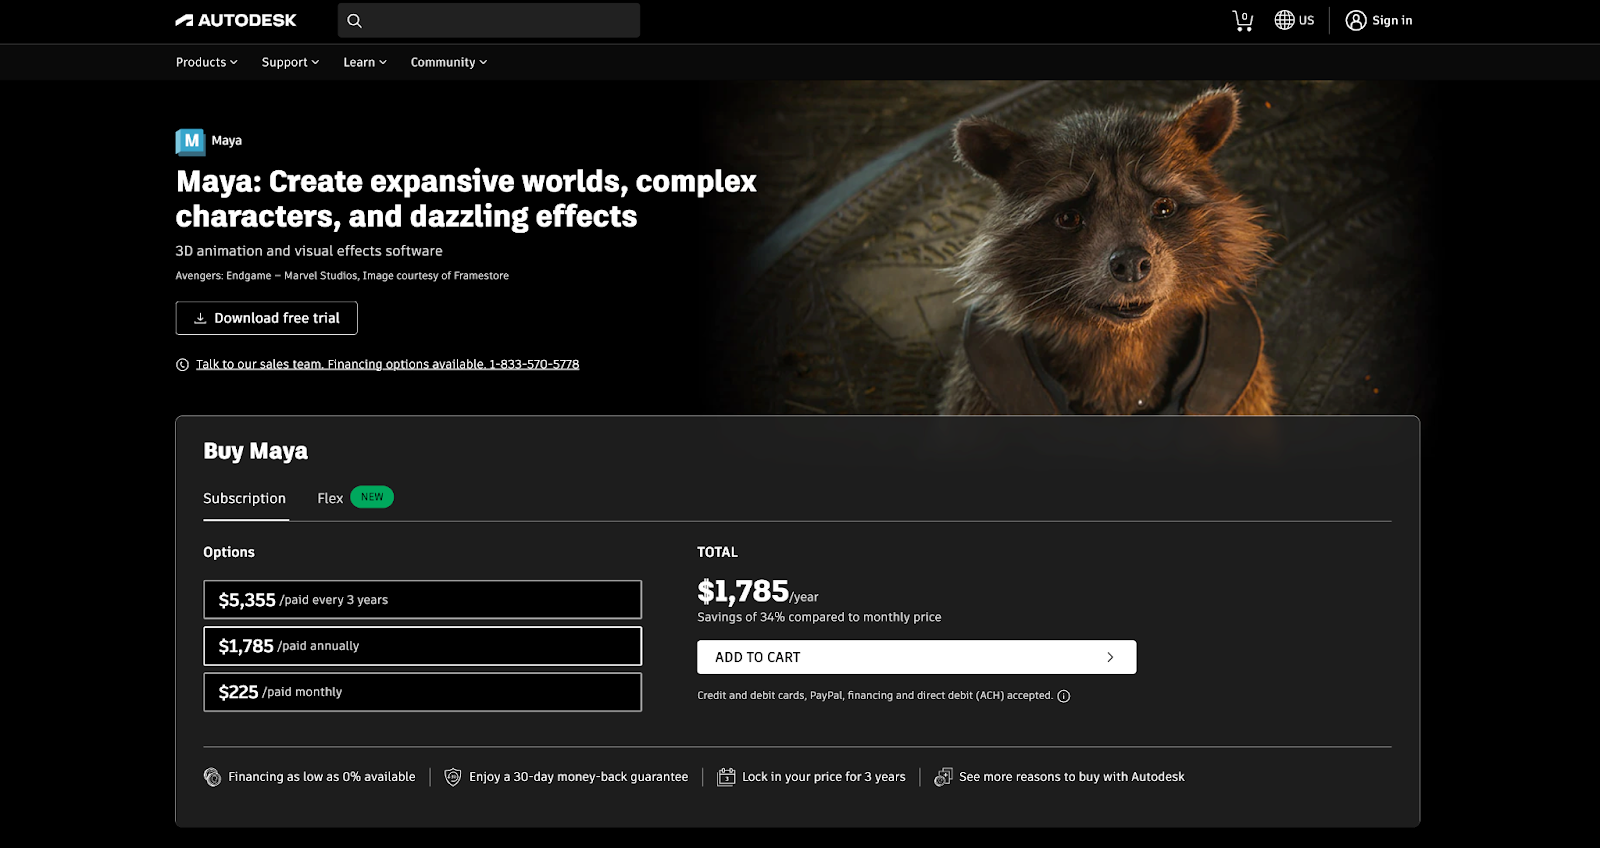Expand the Community menu
The height and width of the screenshot is (848, 1600).
click(x=449, y=62)
